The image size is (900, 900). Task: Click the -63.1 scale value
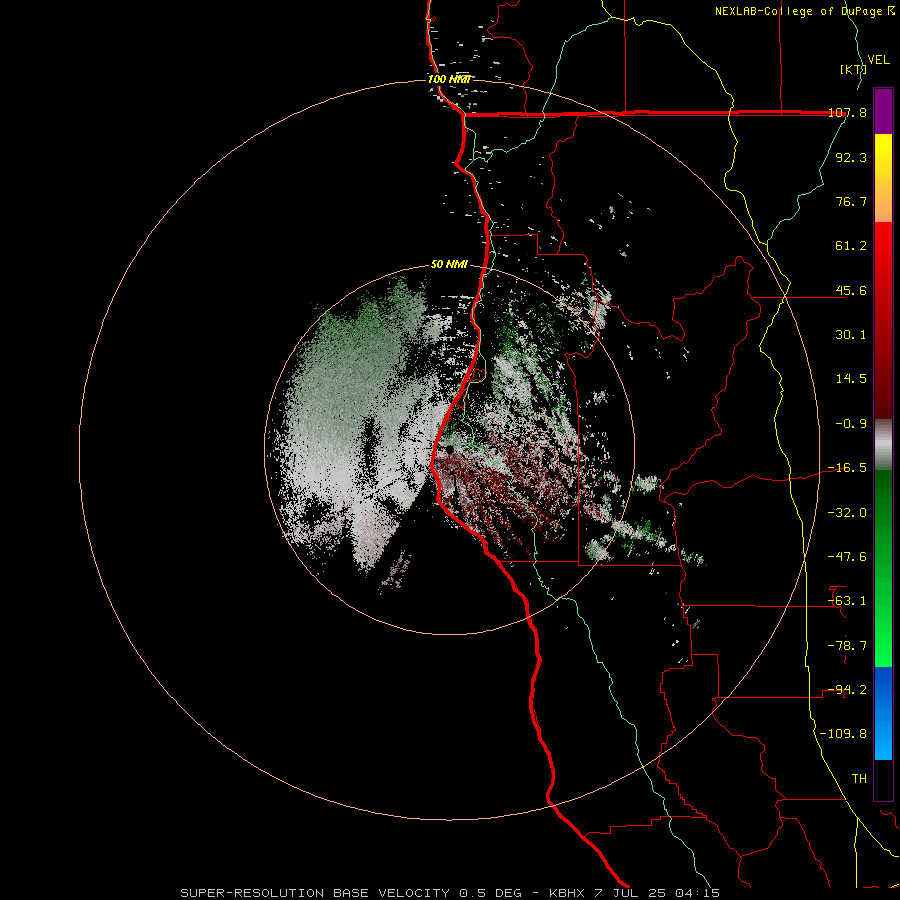coord(847,601)
